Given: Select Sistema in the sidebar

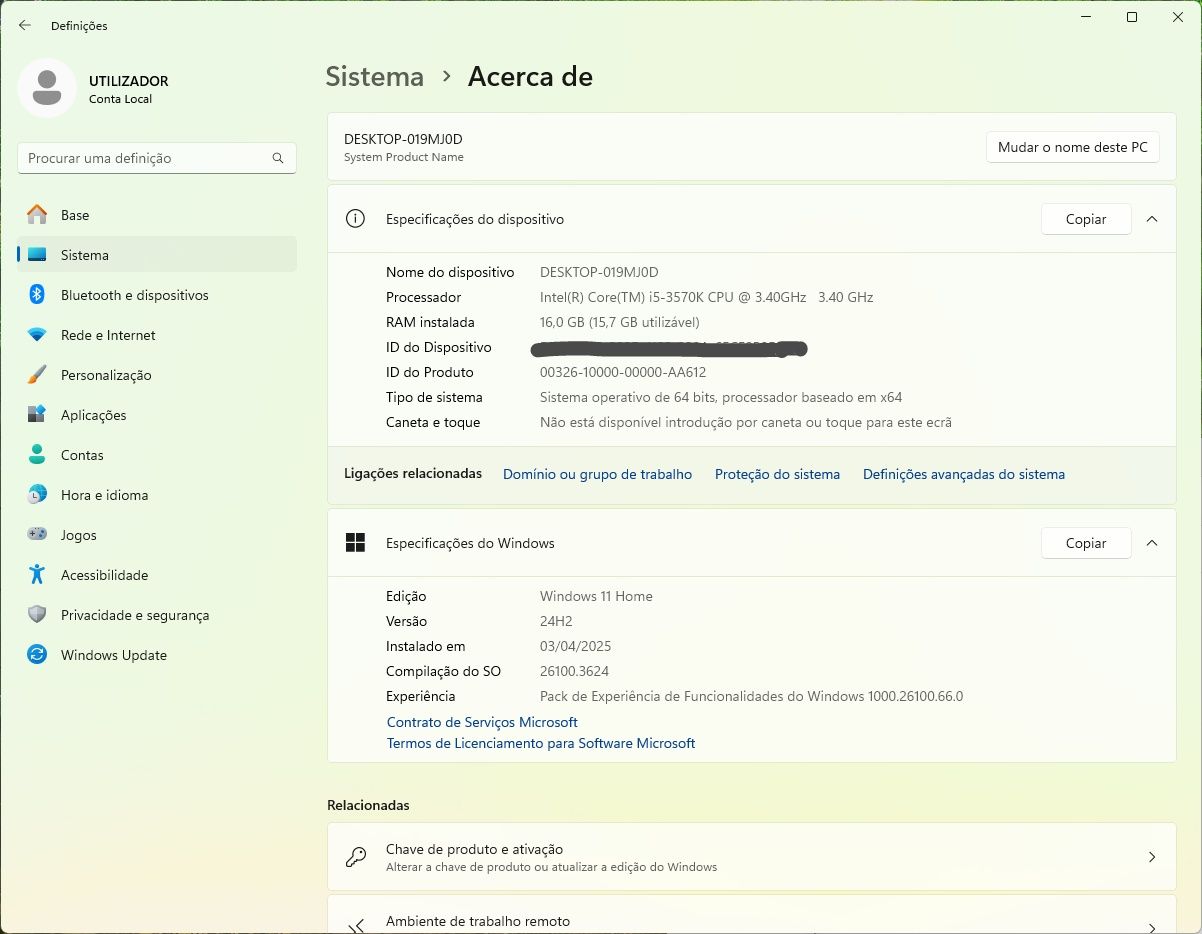Looking at the screenshot, I should (x=157, y=255).
